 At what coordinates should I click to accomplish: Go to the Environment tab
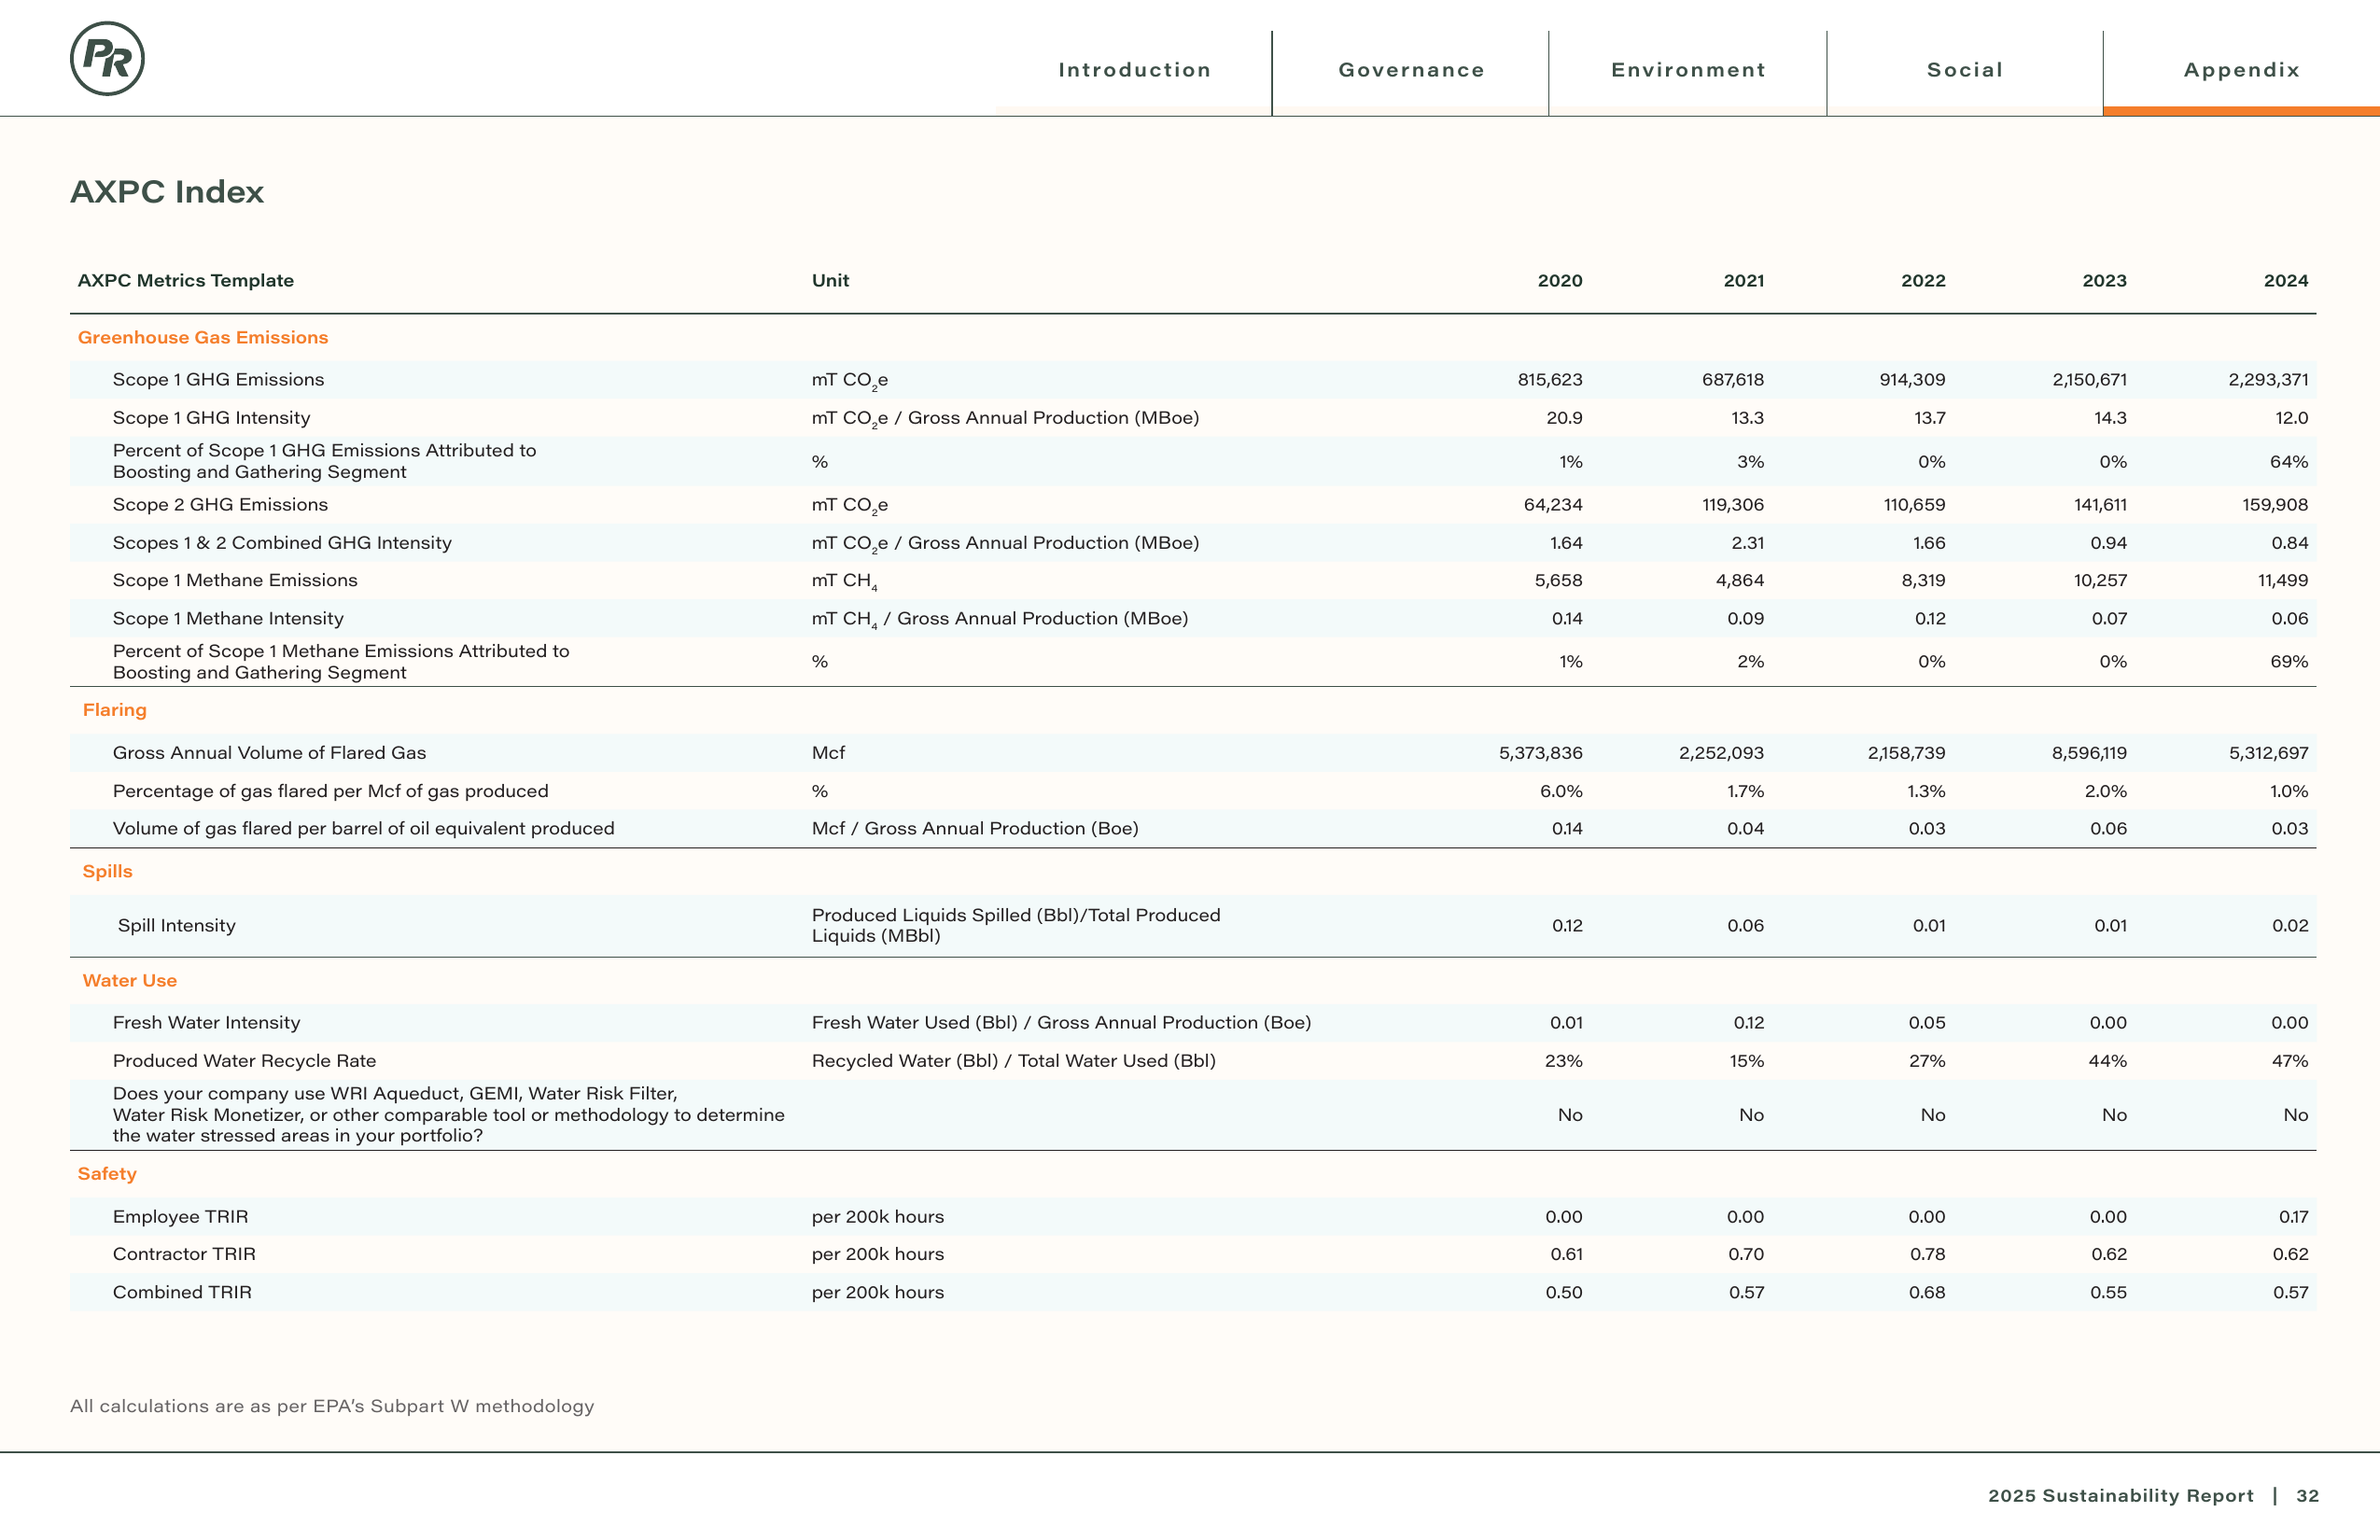coord(1688,70)
